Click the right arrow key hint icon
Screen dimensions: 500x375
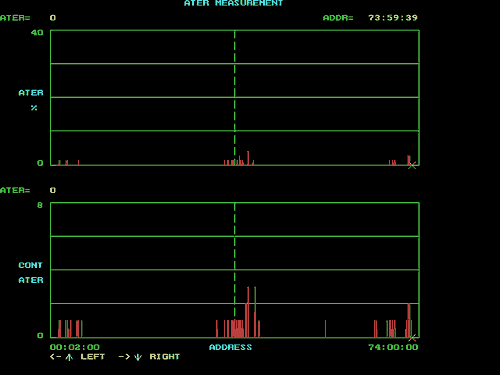124,357
